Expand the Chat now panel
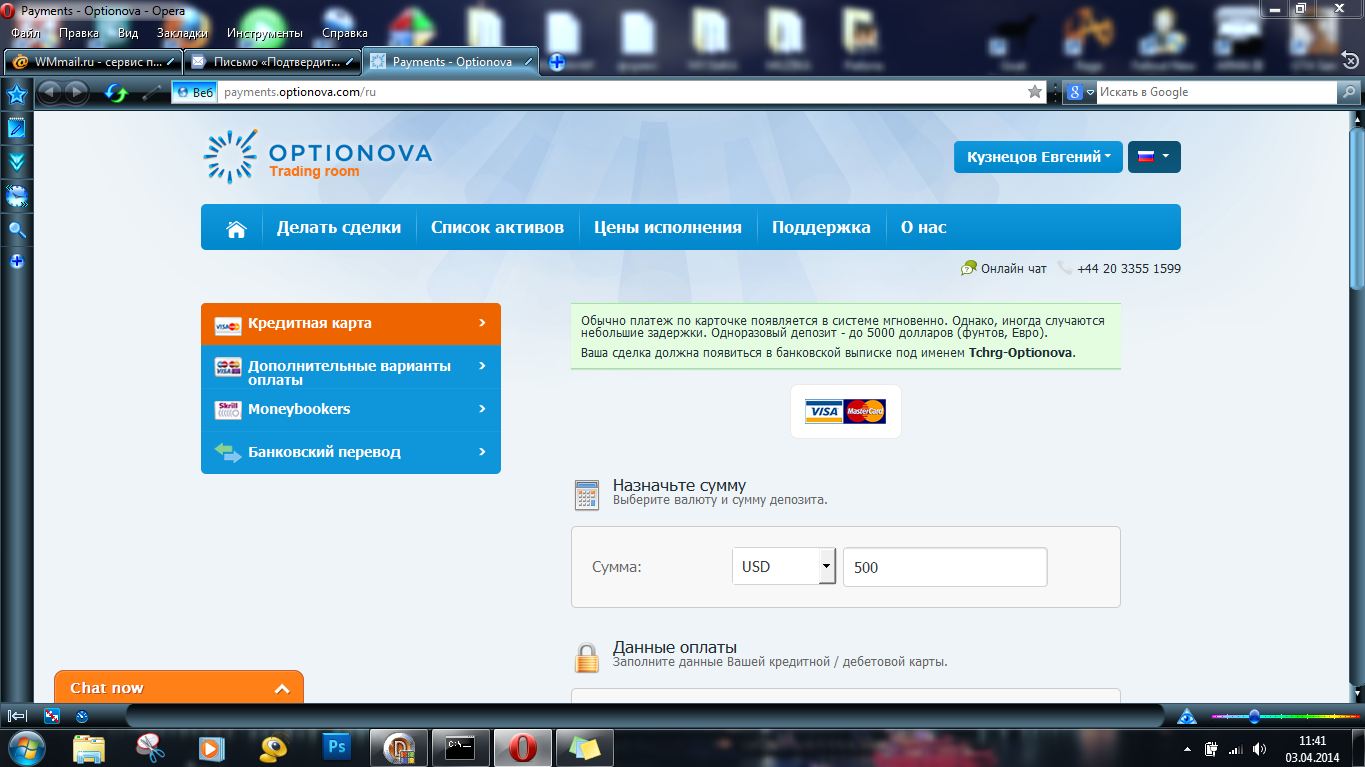Screen dimensions: 1365x767 pyautogui.click(x=179, y=687)
